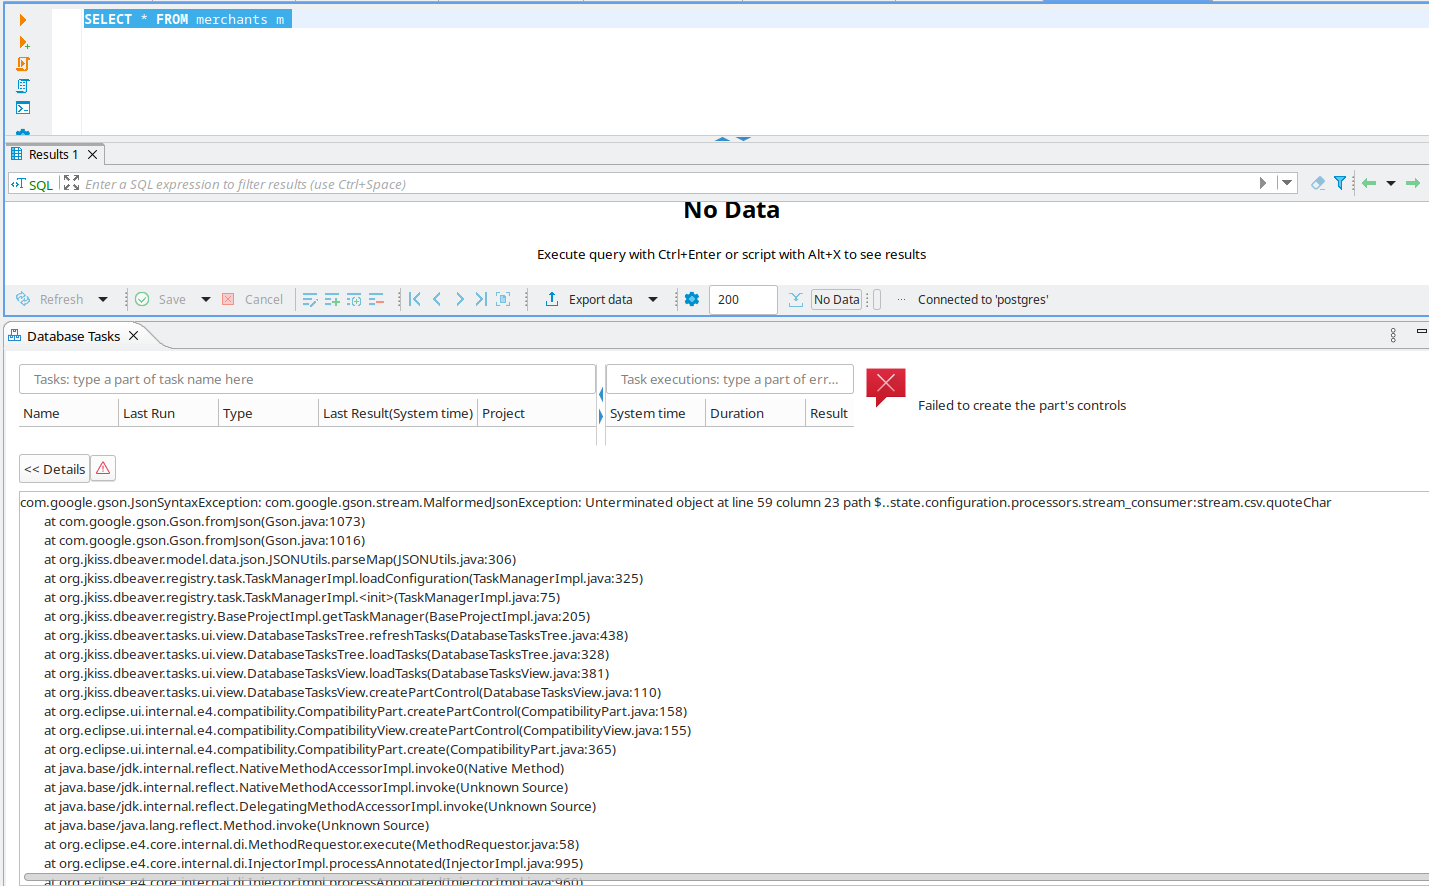Switch to the Database Tasks tab
1429x886 pixels.
click(75, 336)
